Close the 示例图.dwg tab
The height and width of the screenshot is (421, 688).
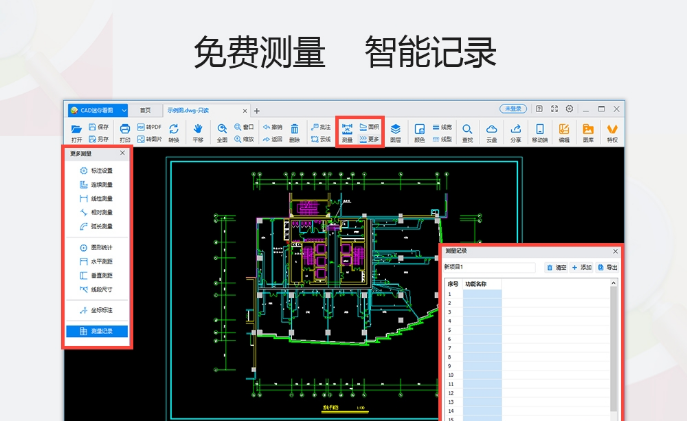click(245, 111)
